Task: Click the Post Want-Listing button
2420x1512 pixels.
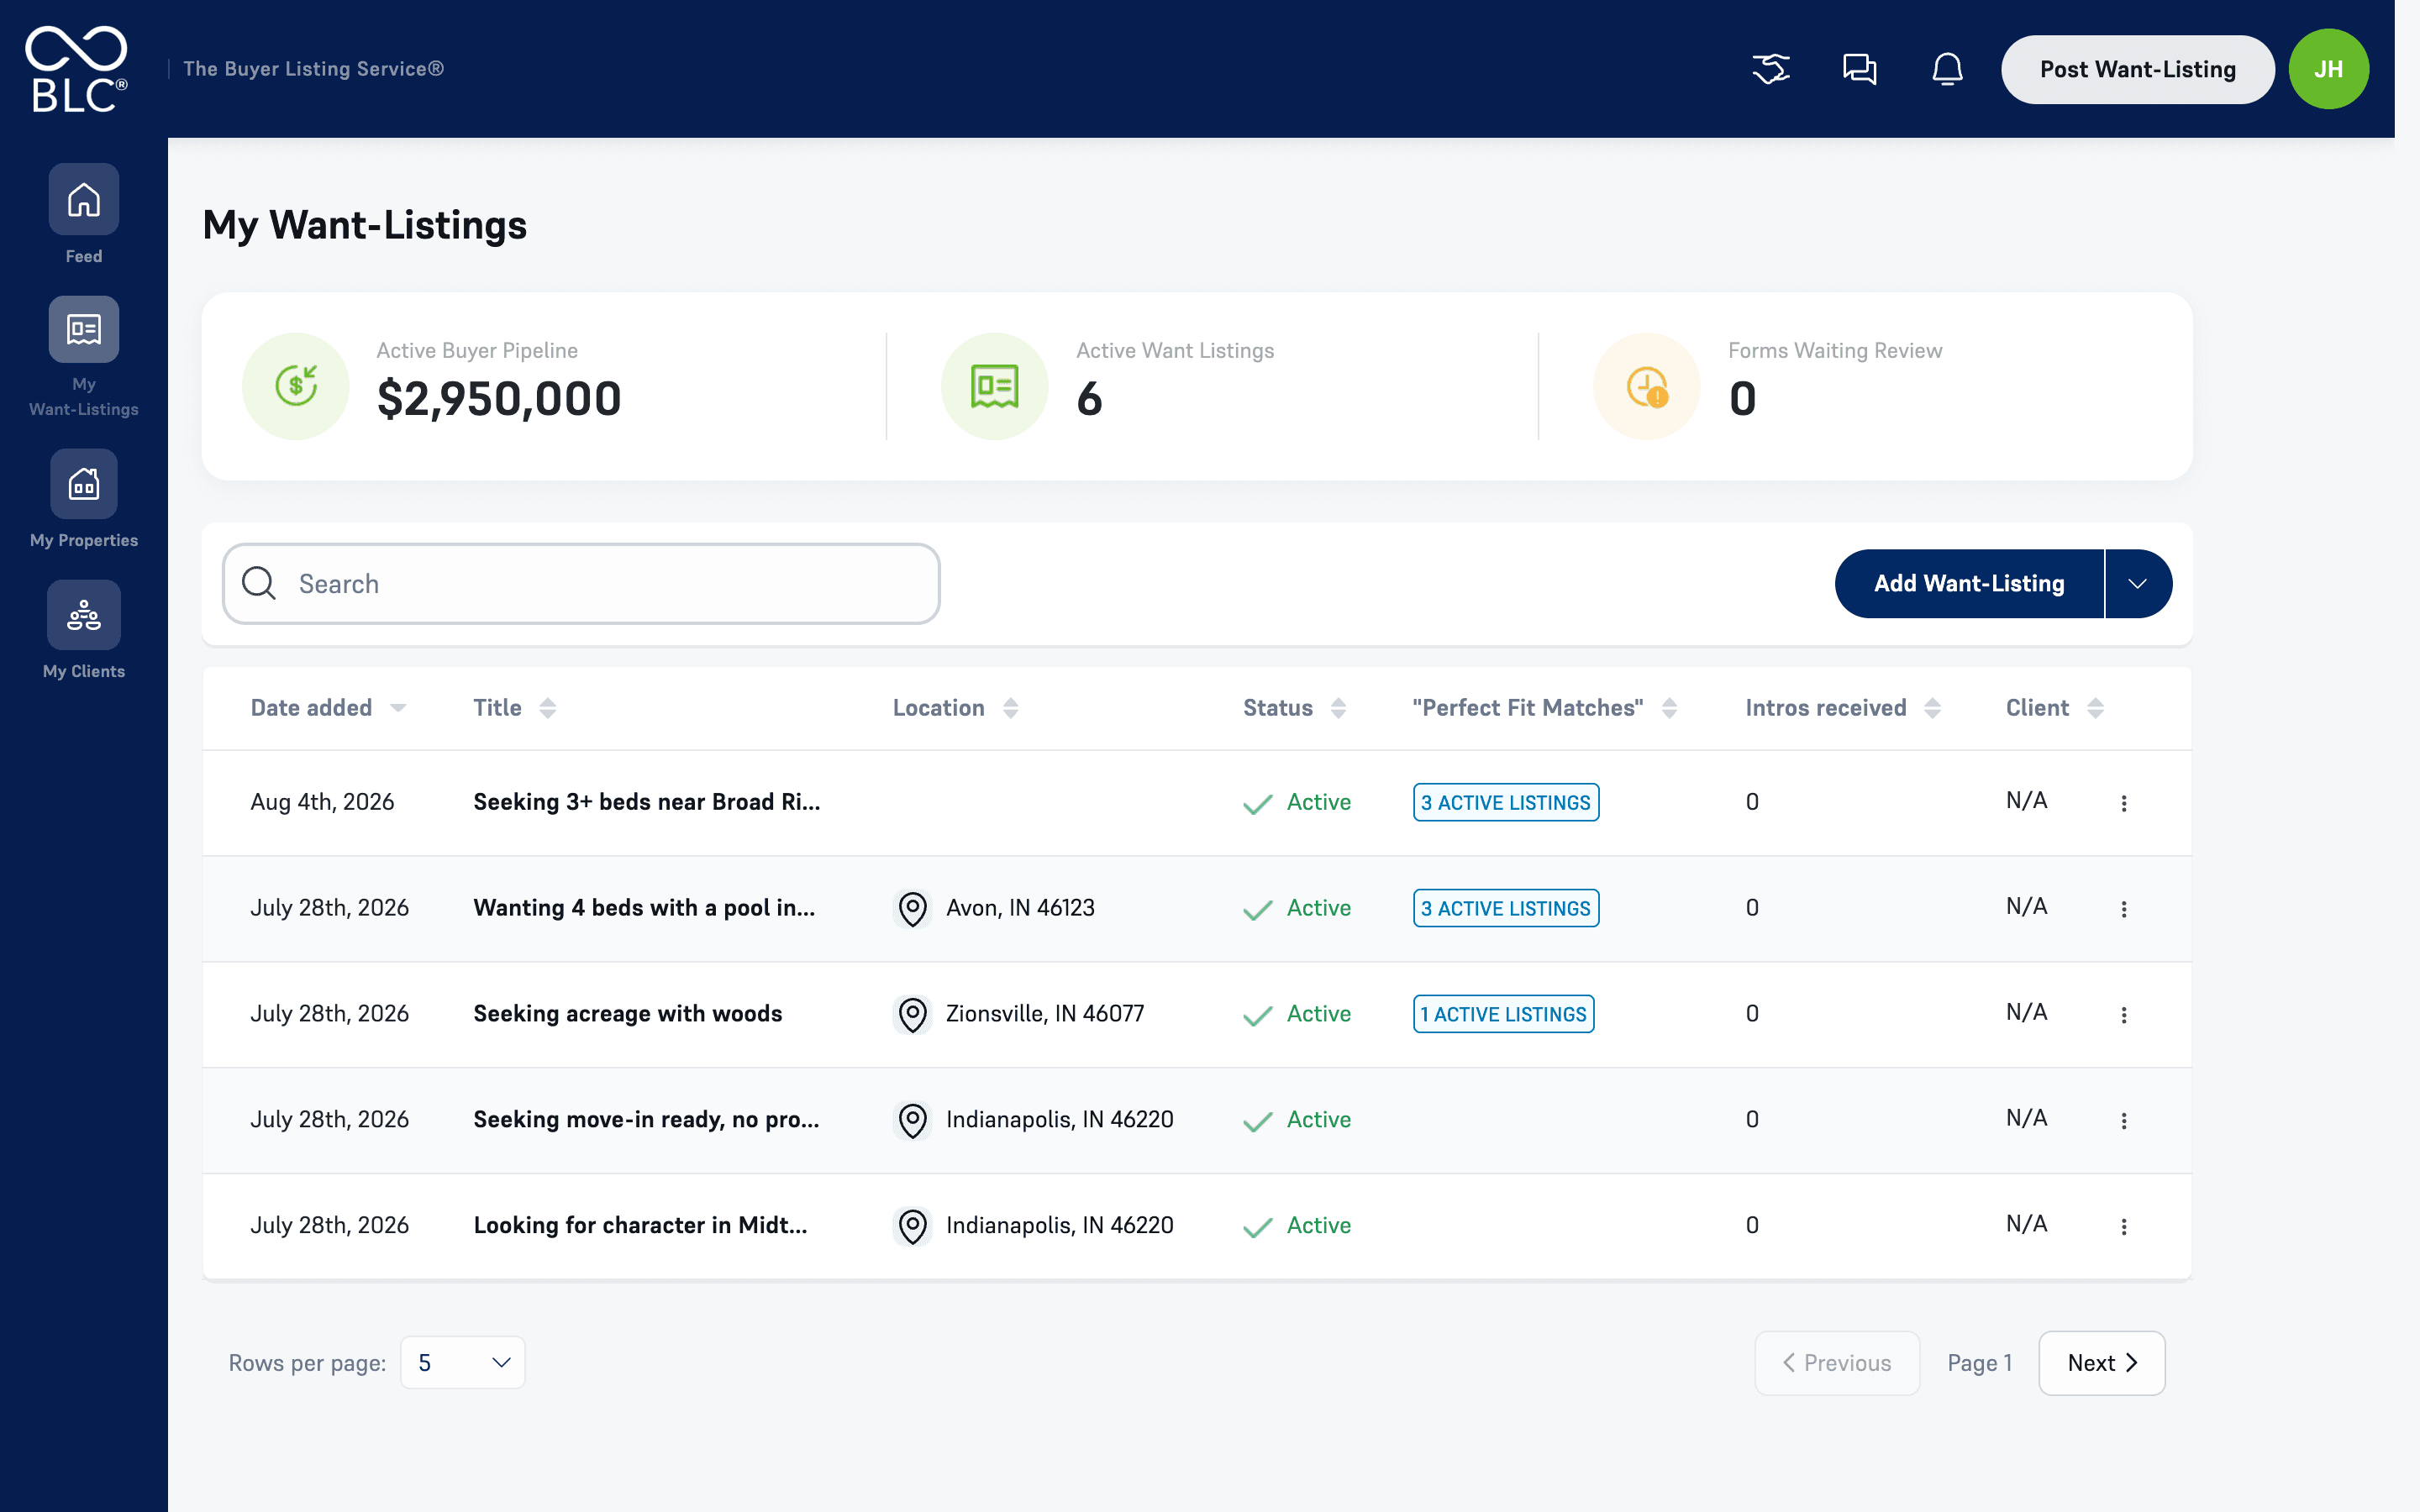Action: (2137, 69)
